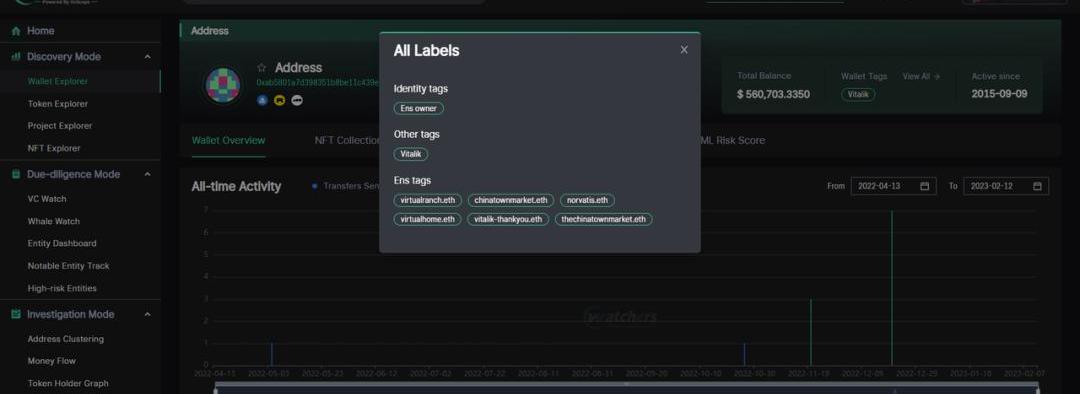Screen dimensions: 1080x394
Task: Select the vitalik-thankyou.eth ENS tag
Action: pyautogui.click(x=508, y=219)
